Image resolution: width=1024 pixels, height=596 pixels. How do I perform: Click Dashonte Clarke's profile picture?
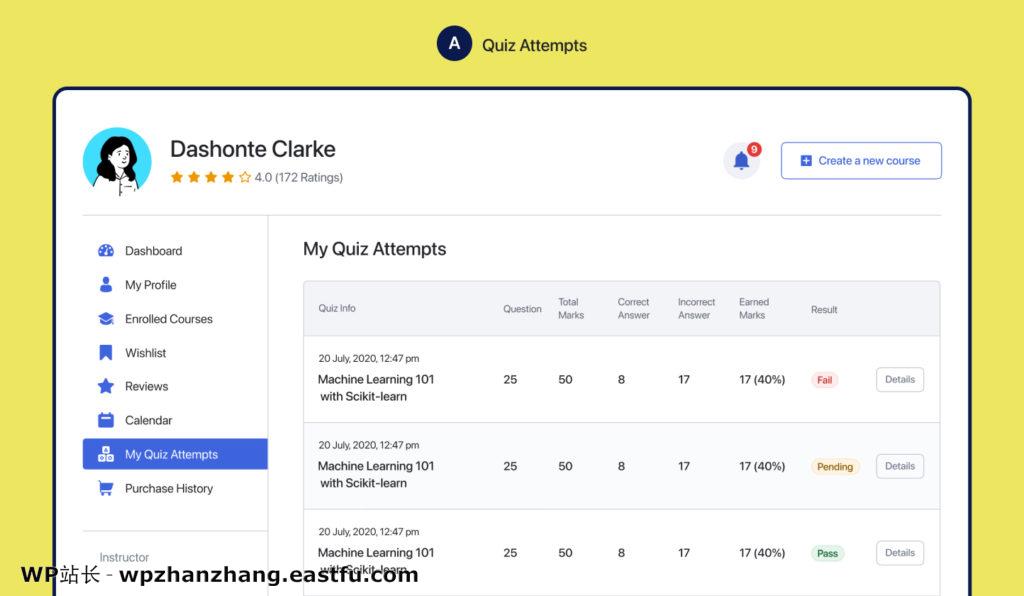point(117,160)
